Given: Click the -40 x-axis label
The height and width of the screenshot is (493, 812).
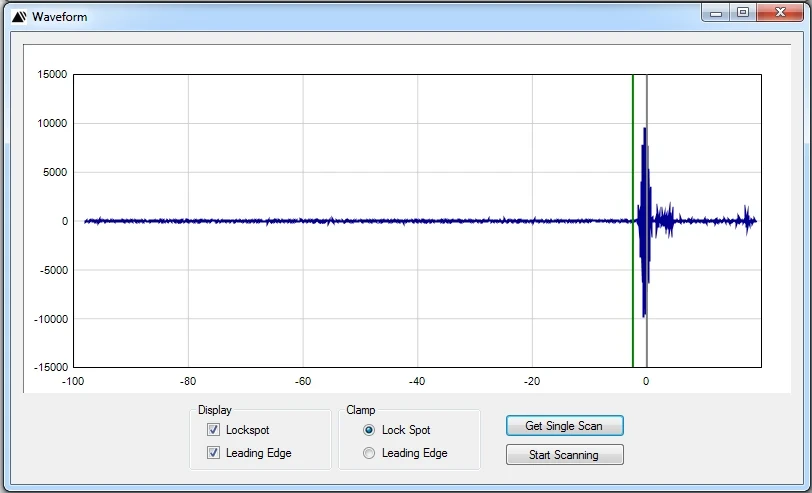Looking at the screenshot, I should click(x=417, y=381).
